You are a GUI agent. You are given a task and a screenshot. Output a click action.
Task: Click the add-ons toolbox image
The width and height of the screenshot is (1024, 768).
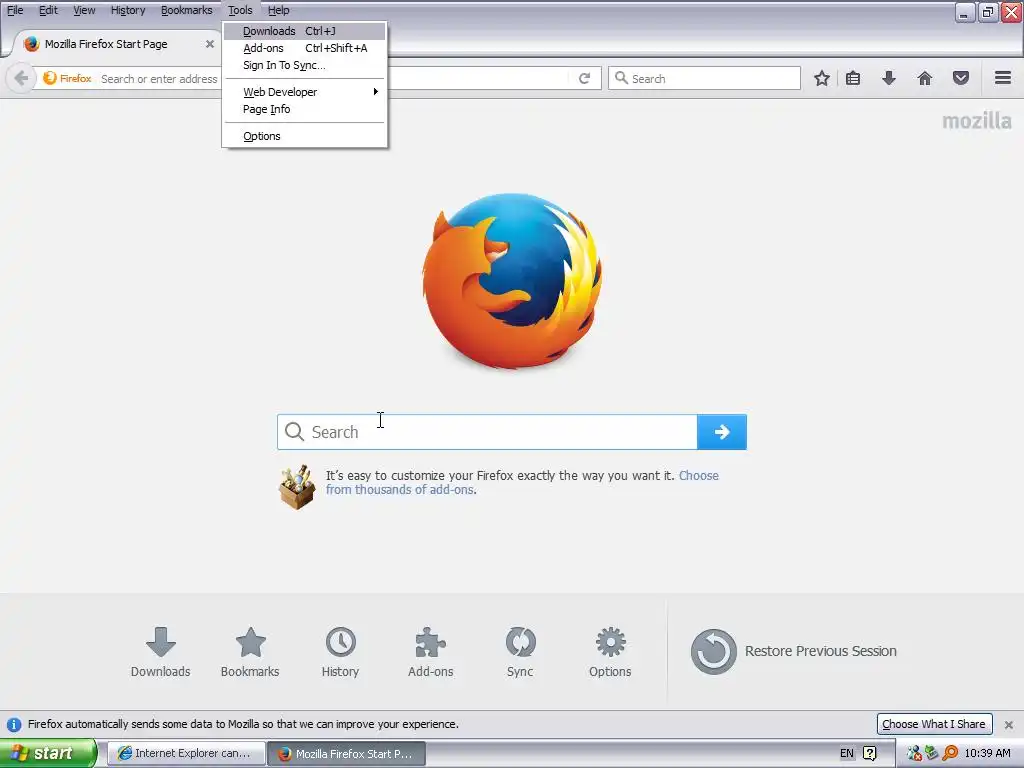(x=297, y=487)
